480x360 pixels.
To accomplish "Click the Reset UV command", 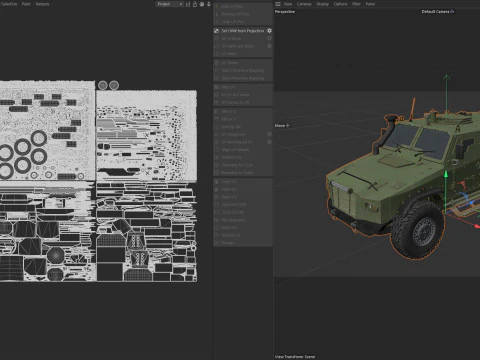I will [x=229, y=197].
